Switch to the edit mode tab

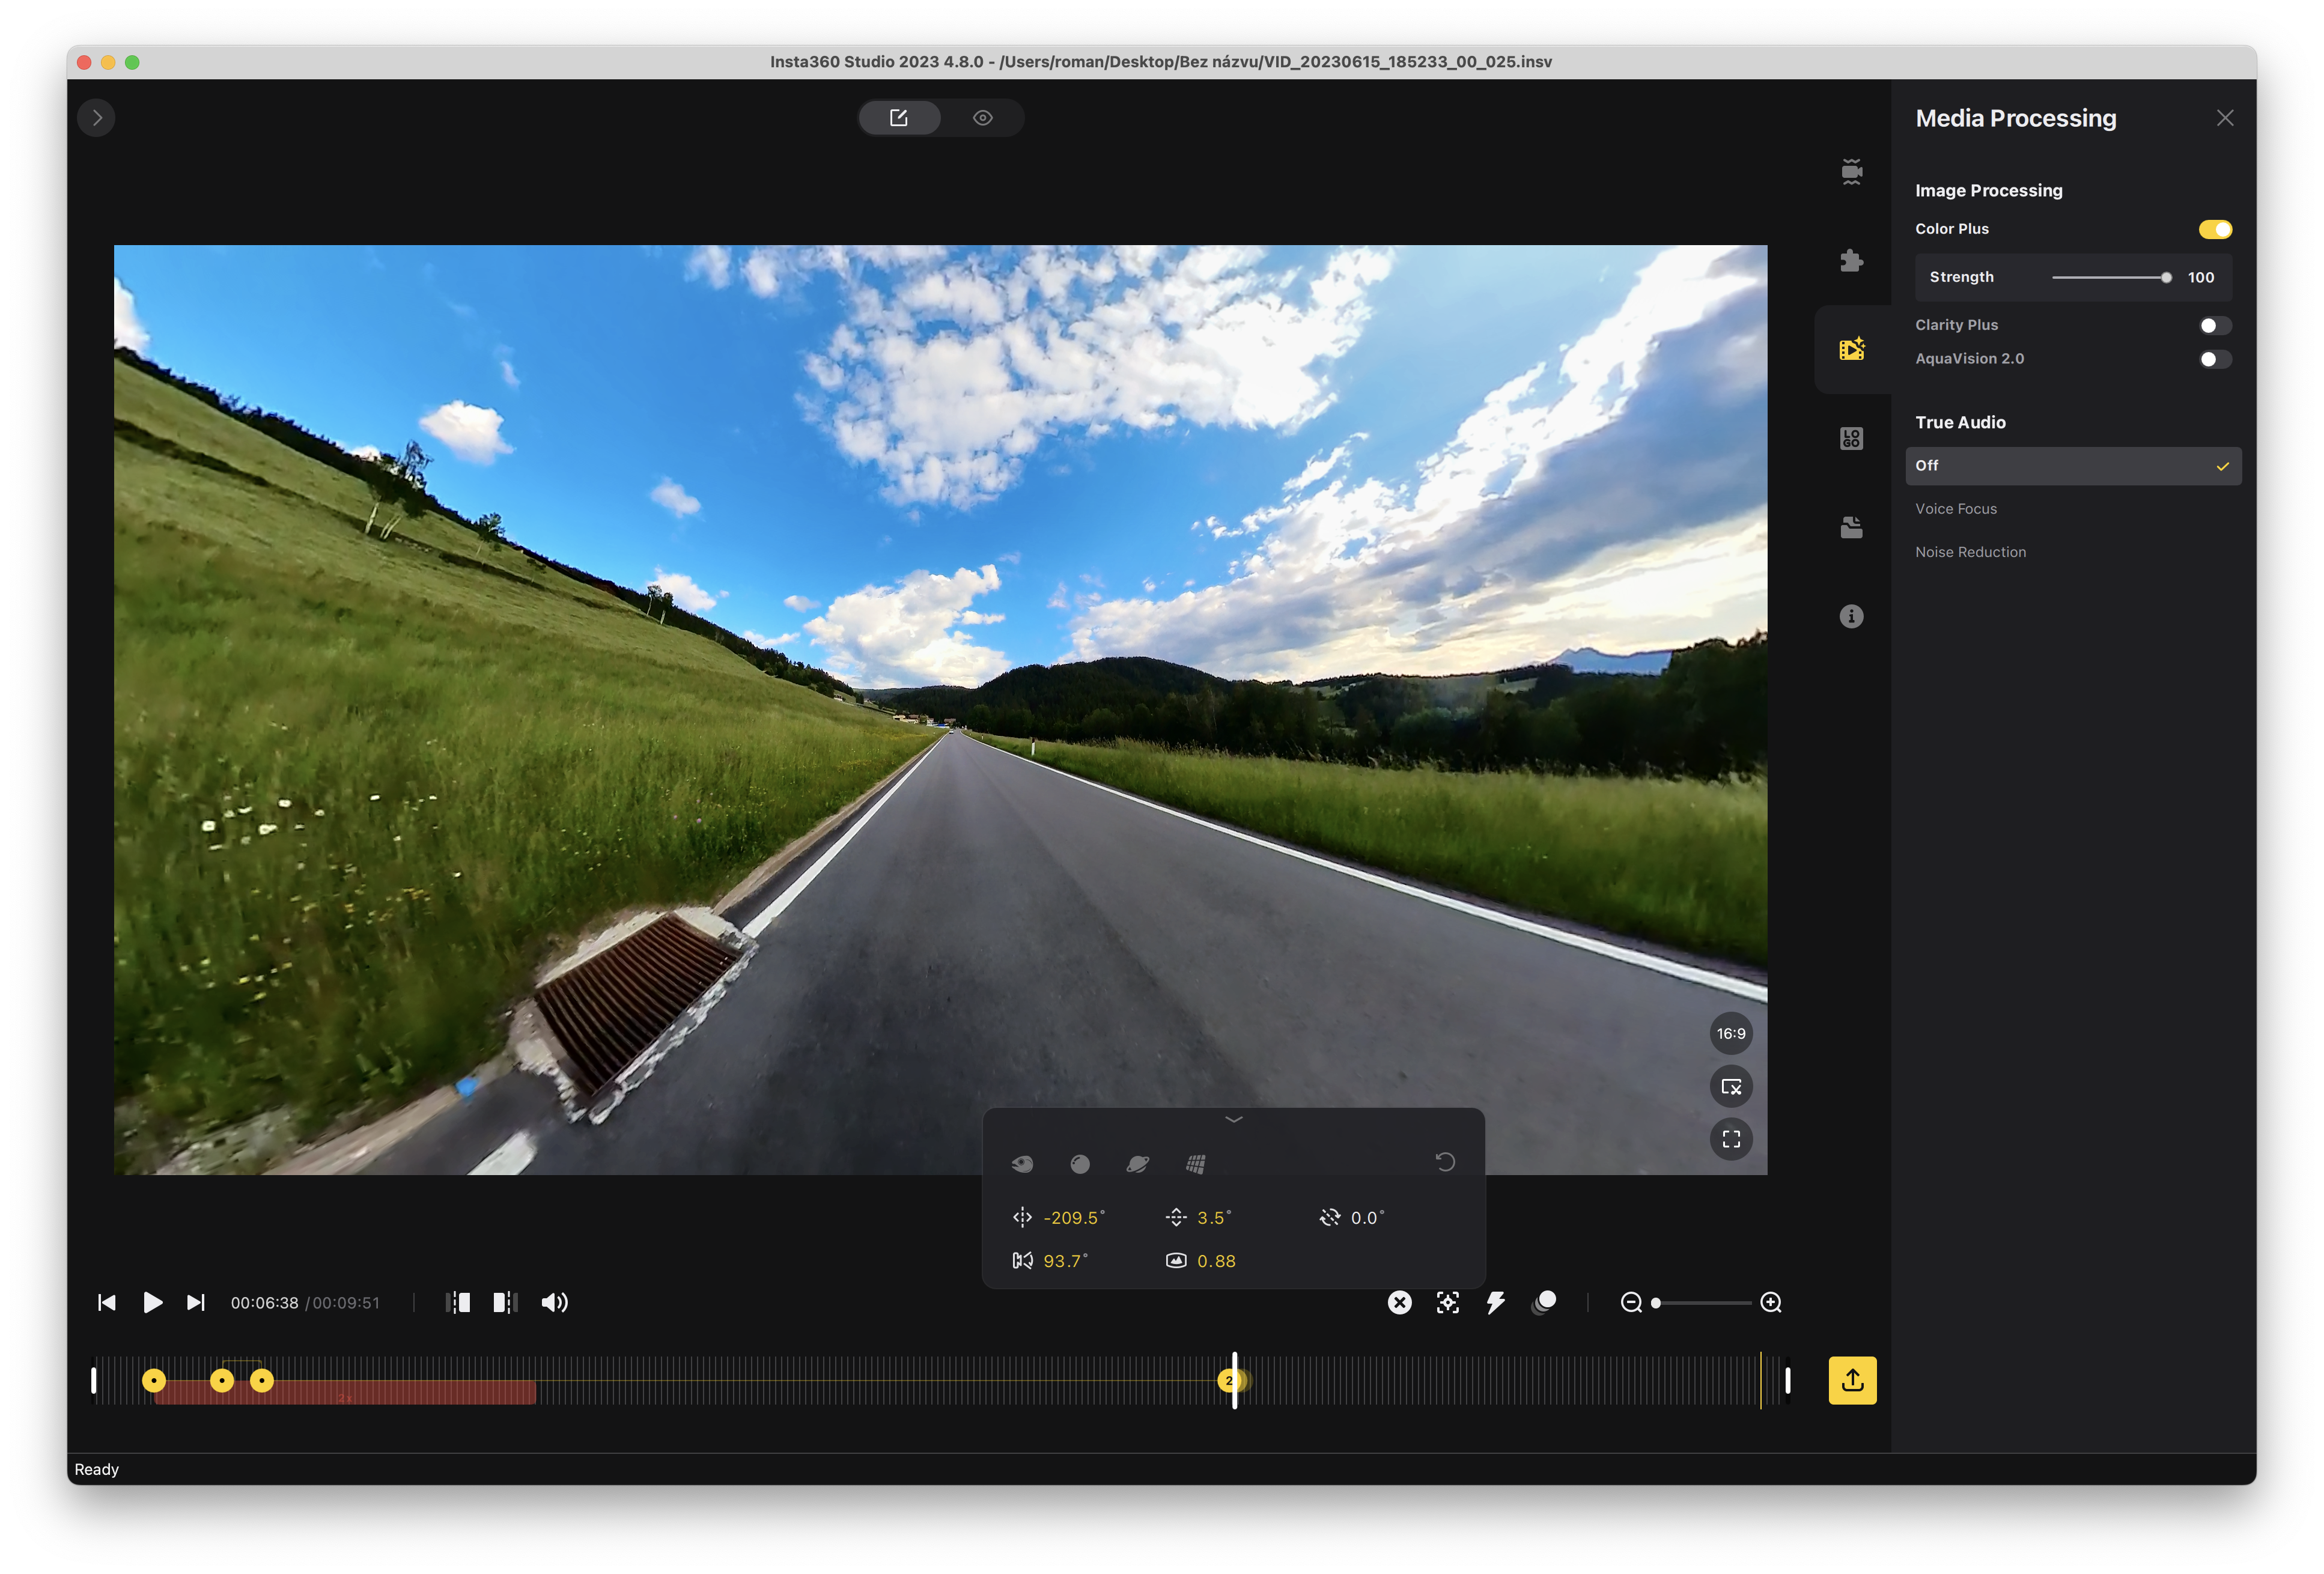[899, 117]
